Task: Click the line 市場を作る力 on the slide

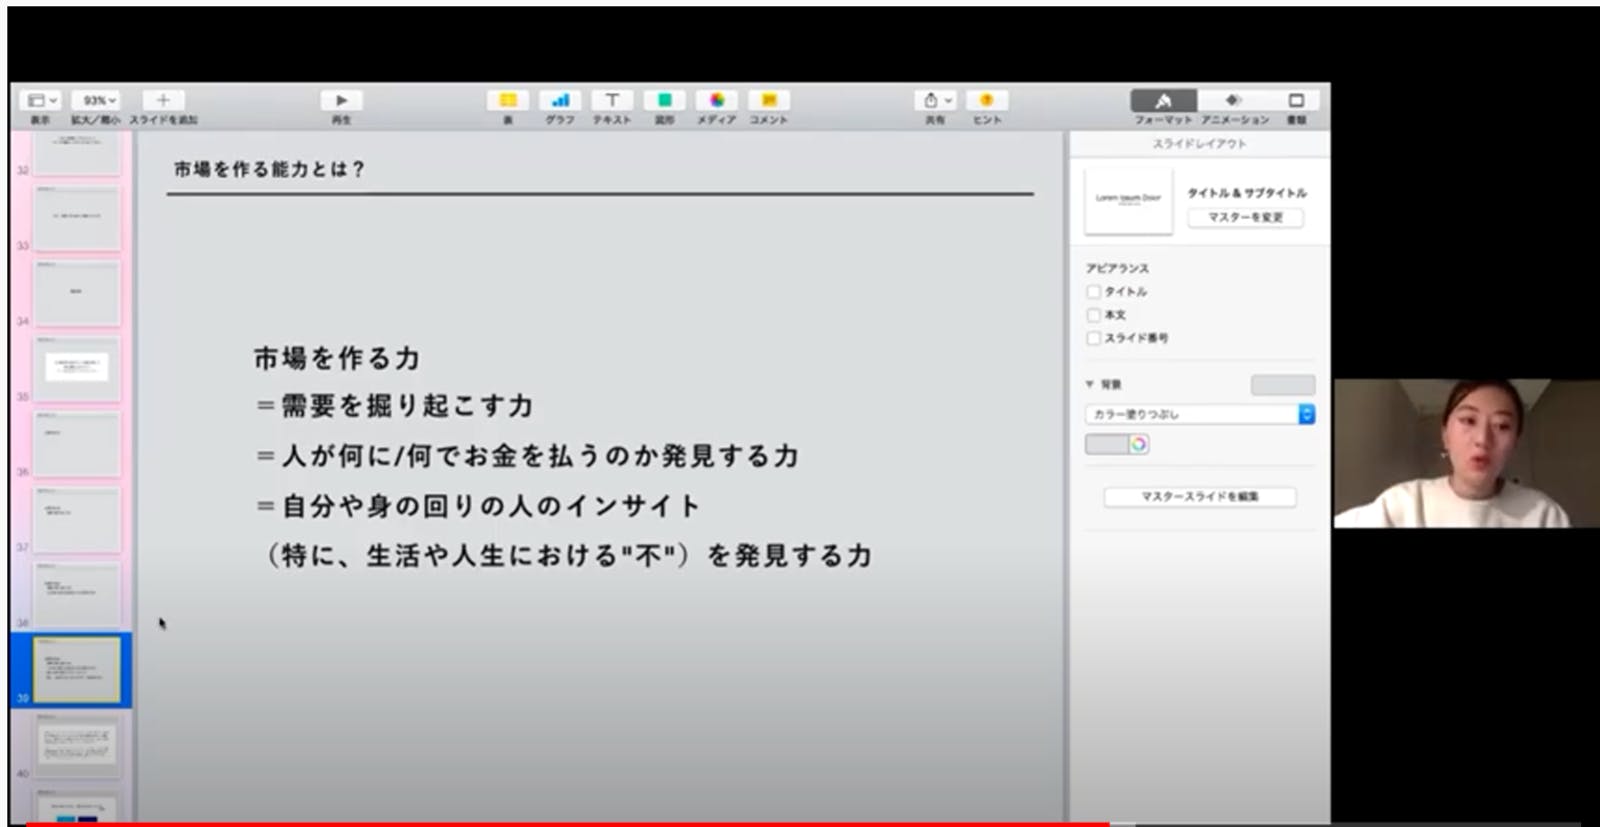Action: click(x=337, y=358)
